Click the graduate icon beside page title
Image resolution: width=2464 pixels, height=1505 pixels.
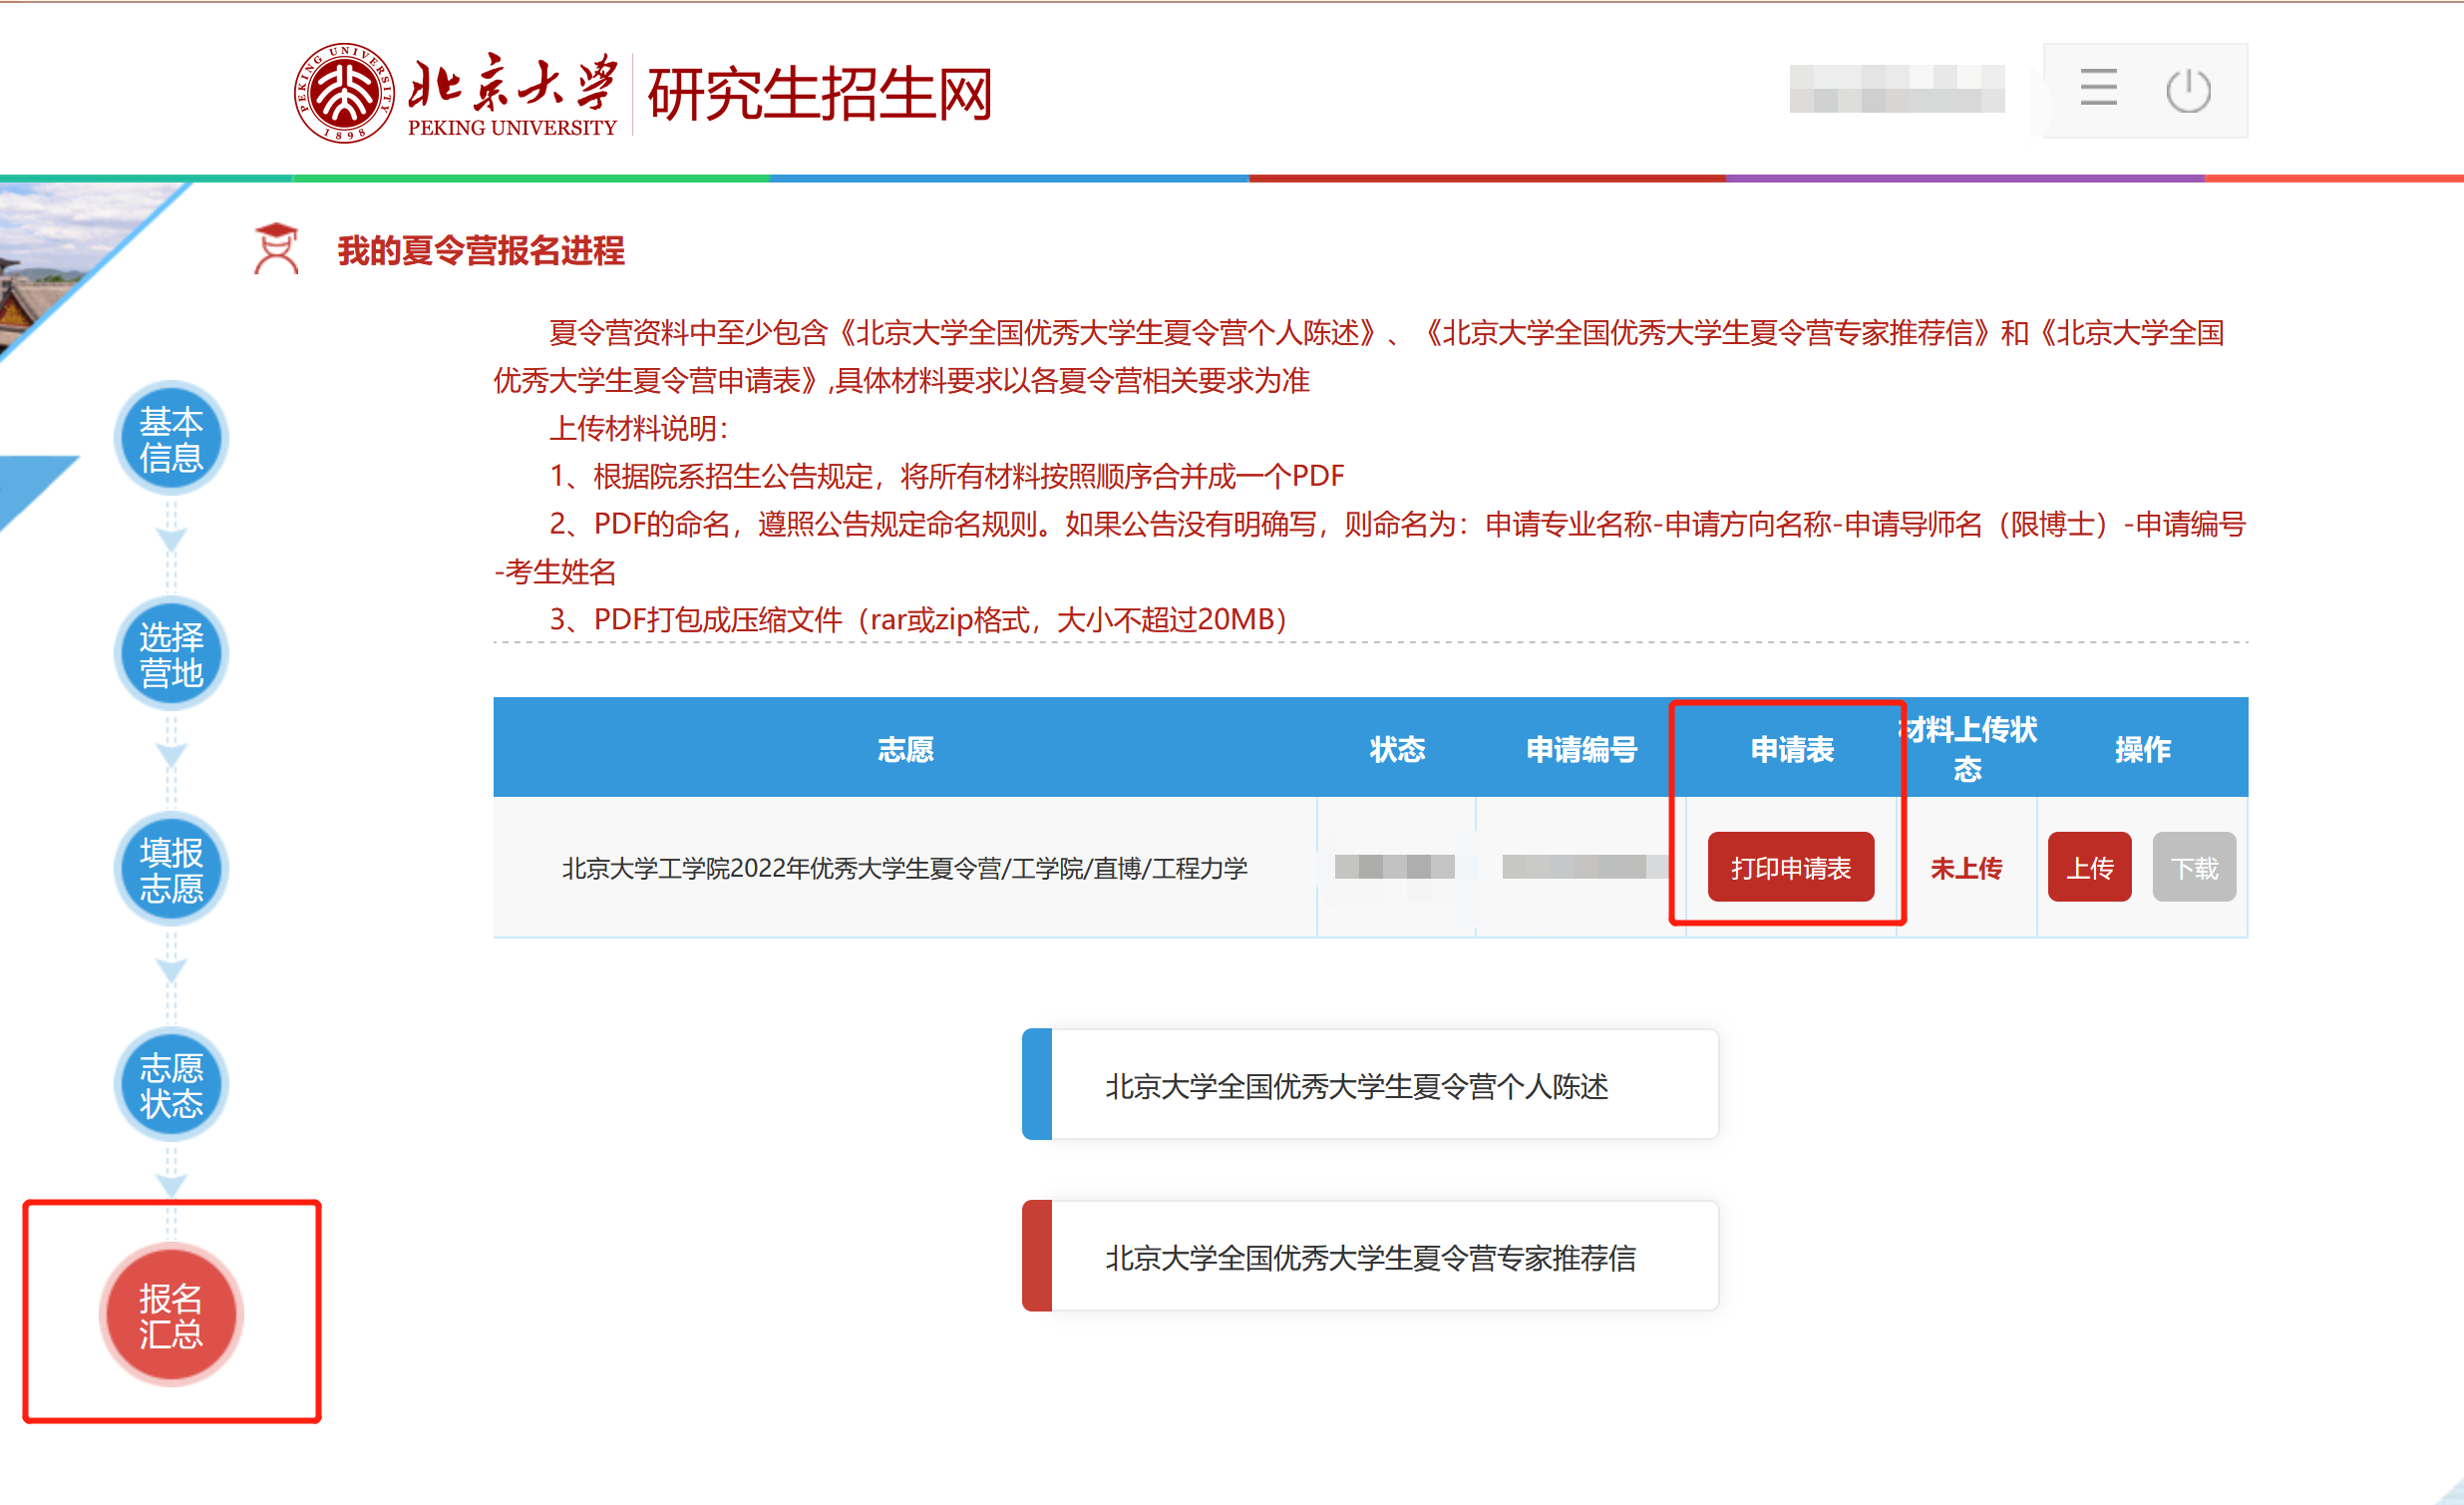(x=276, y=249)
